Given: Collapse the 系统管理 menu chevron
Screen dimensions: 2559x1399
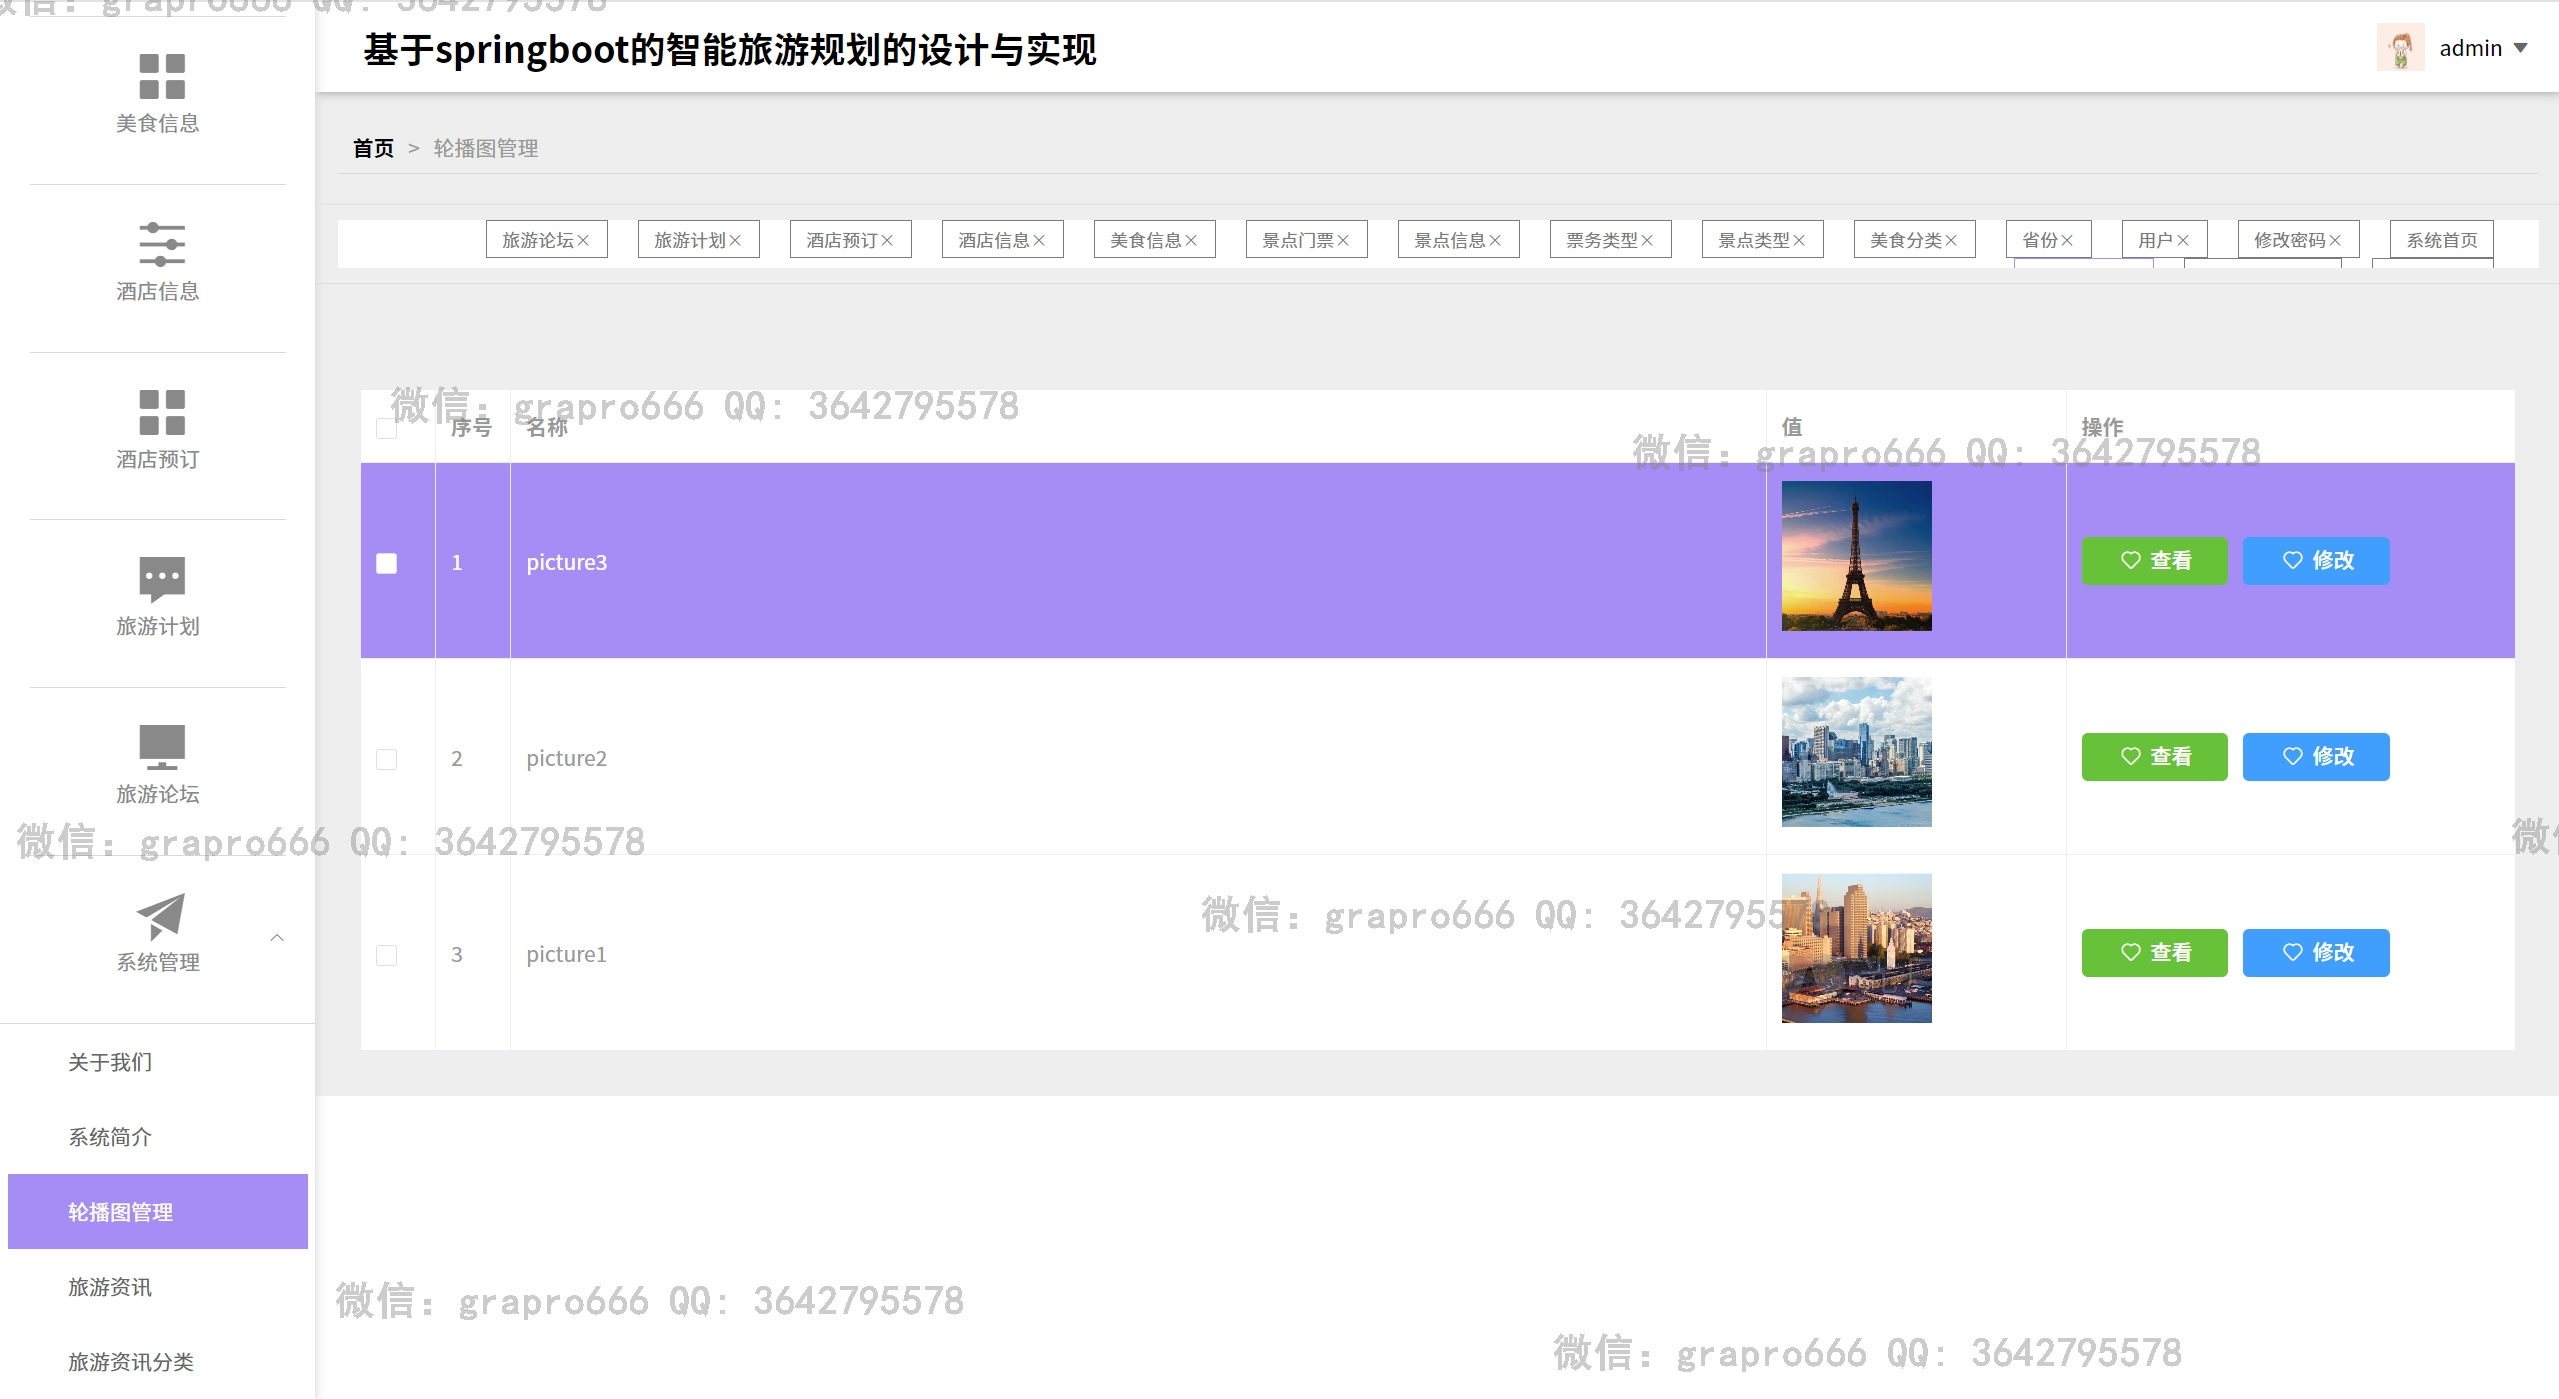Looking at the screenshot, I should click(277, 938).
